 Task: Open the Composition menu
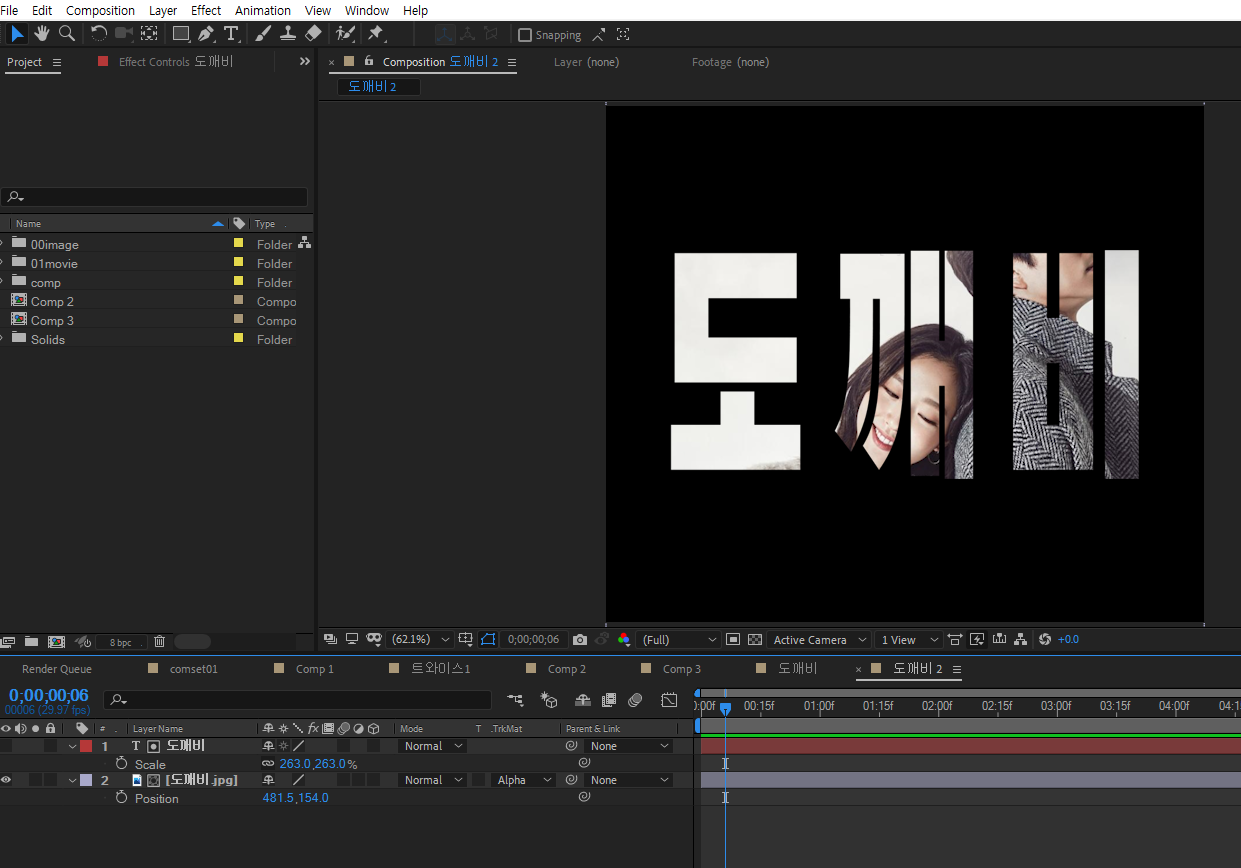click(x=100, y=10)
